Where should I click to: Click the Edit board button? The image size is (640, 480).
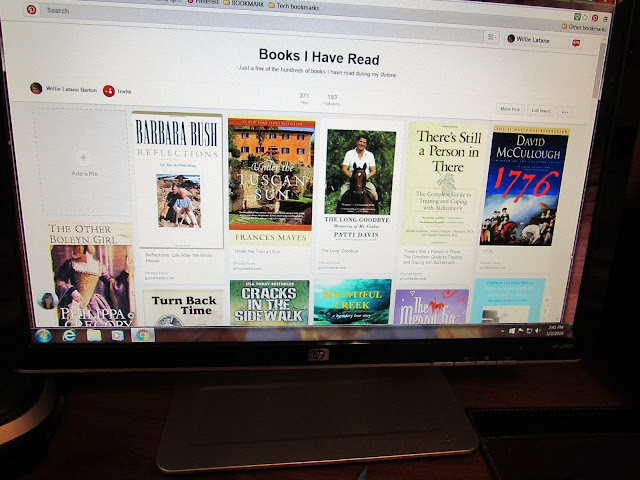click(x=541, y=111)
